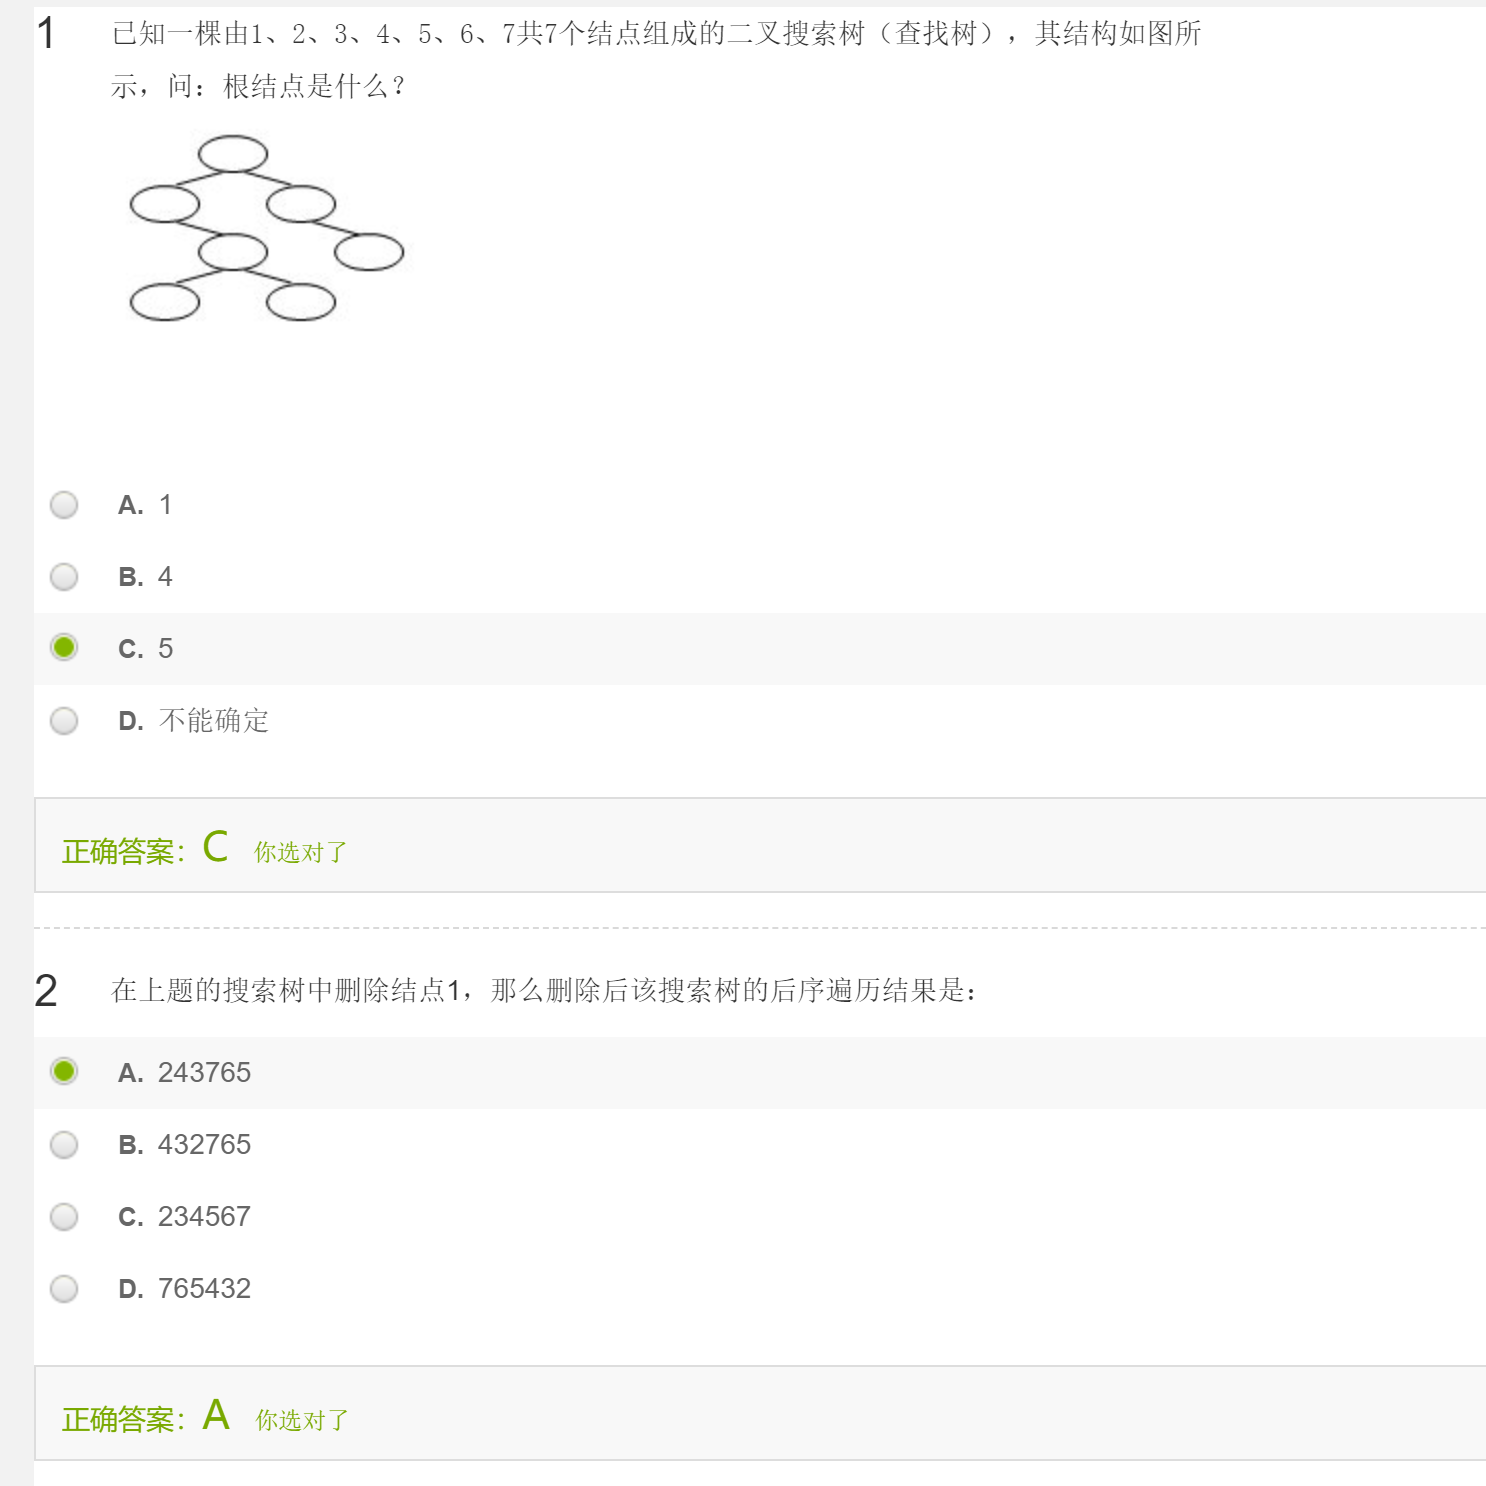
Task: Click the question 2 text about 后序遍历
Action: coord(543,991)
